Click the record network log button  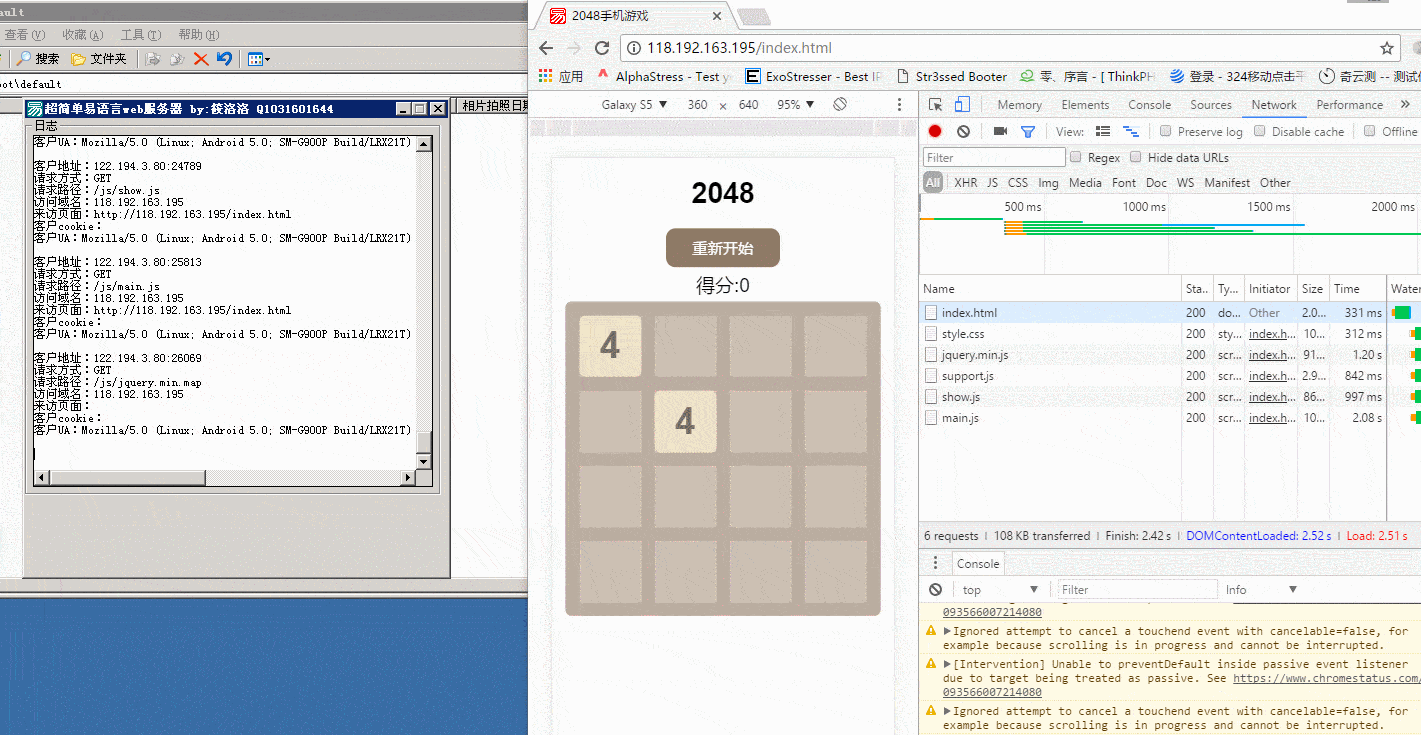click(935, 131)
